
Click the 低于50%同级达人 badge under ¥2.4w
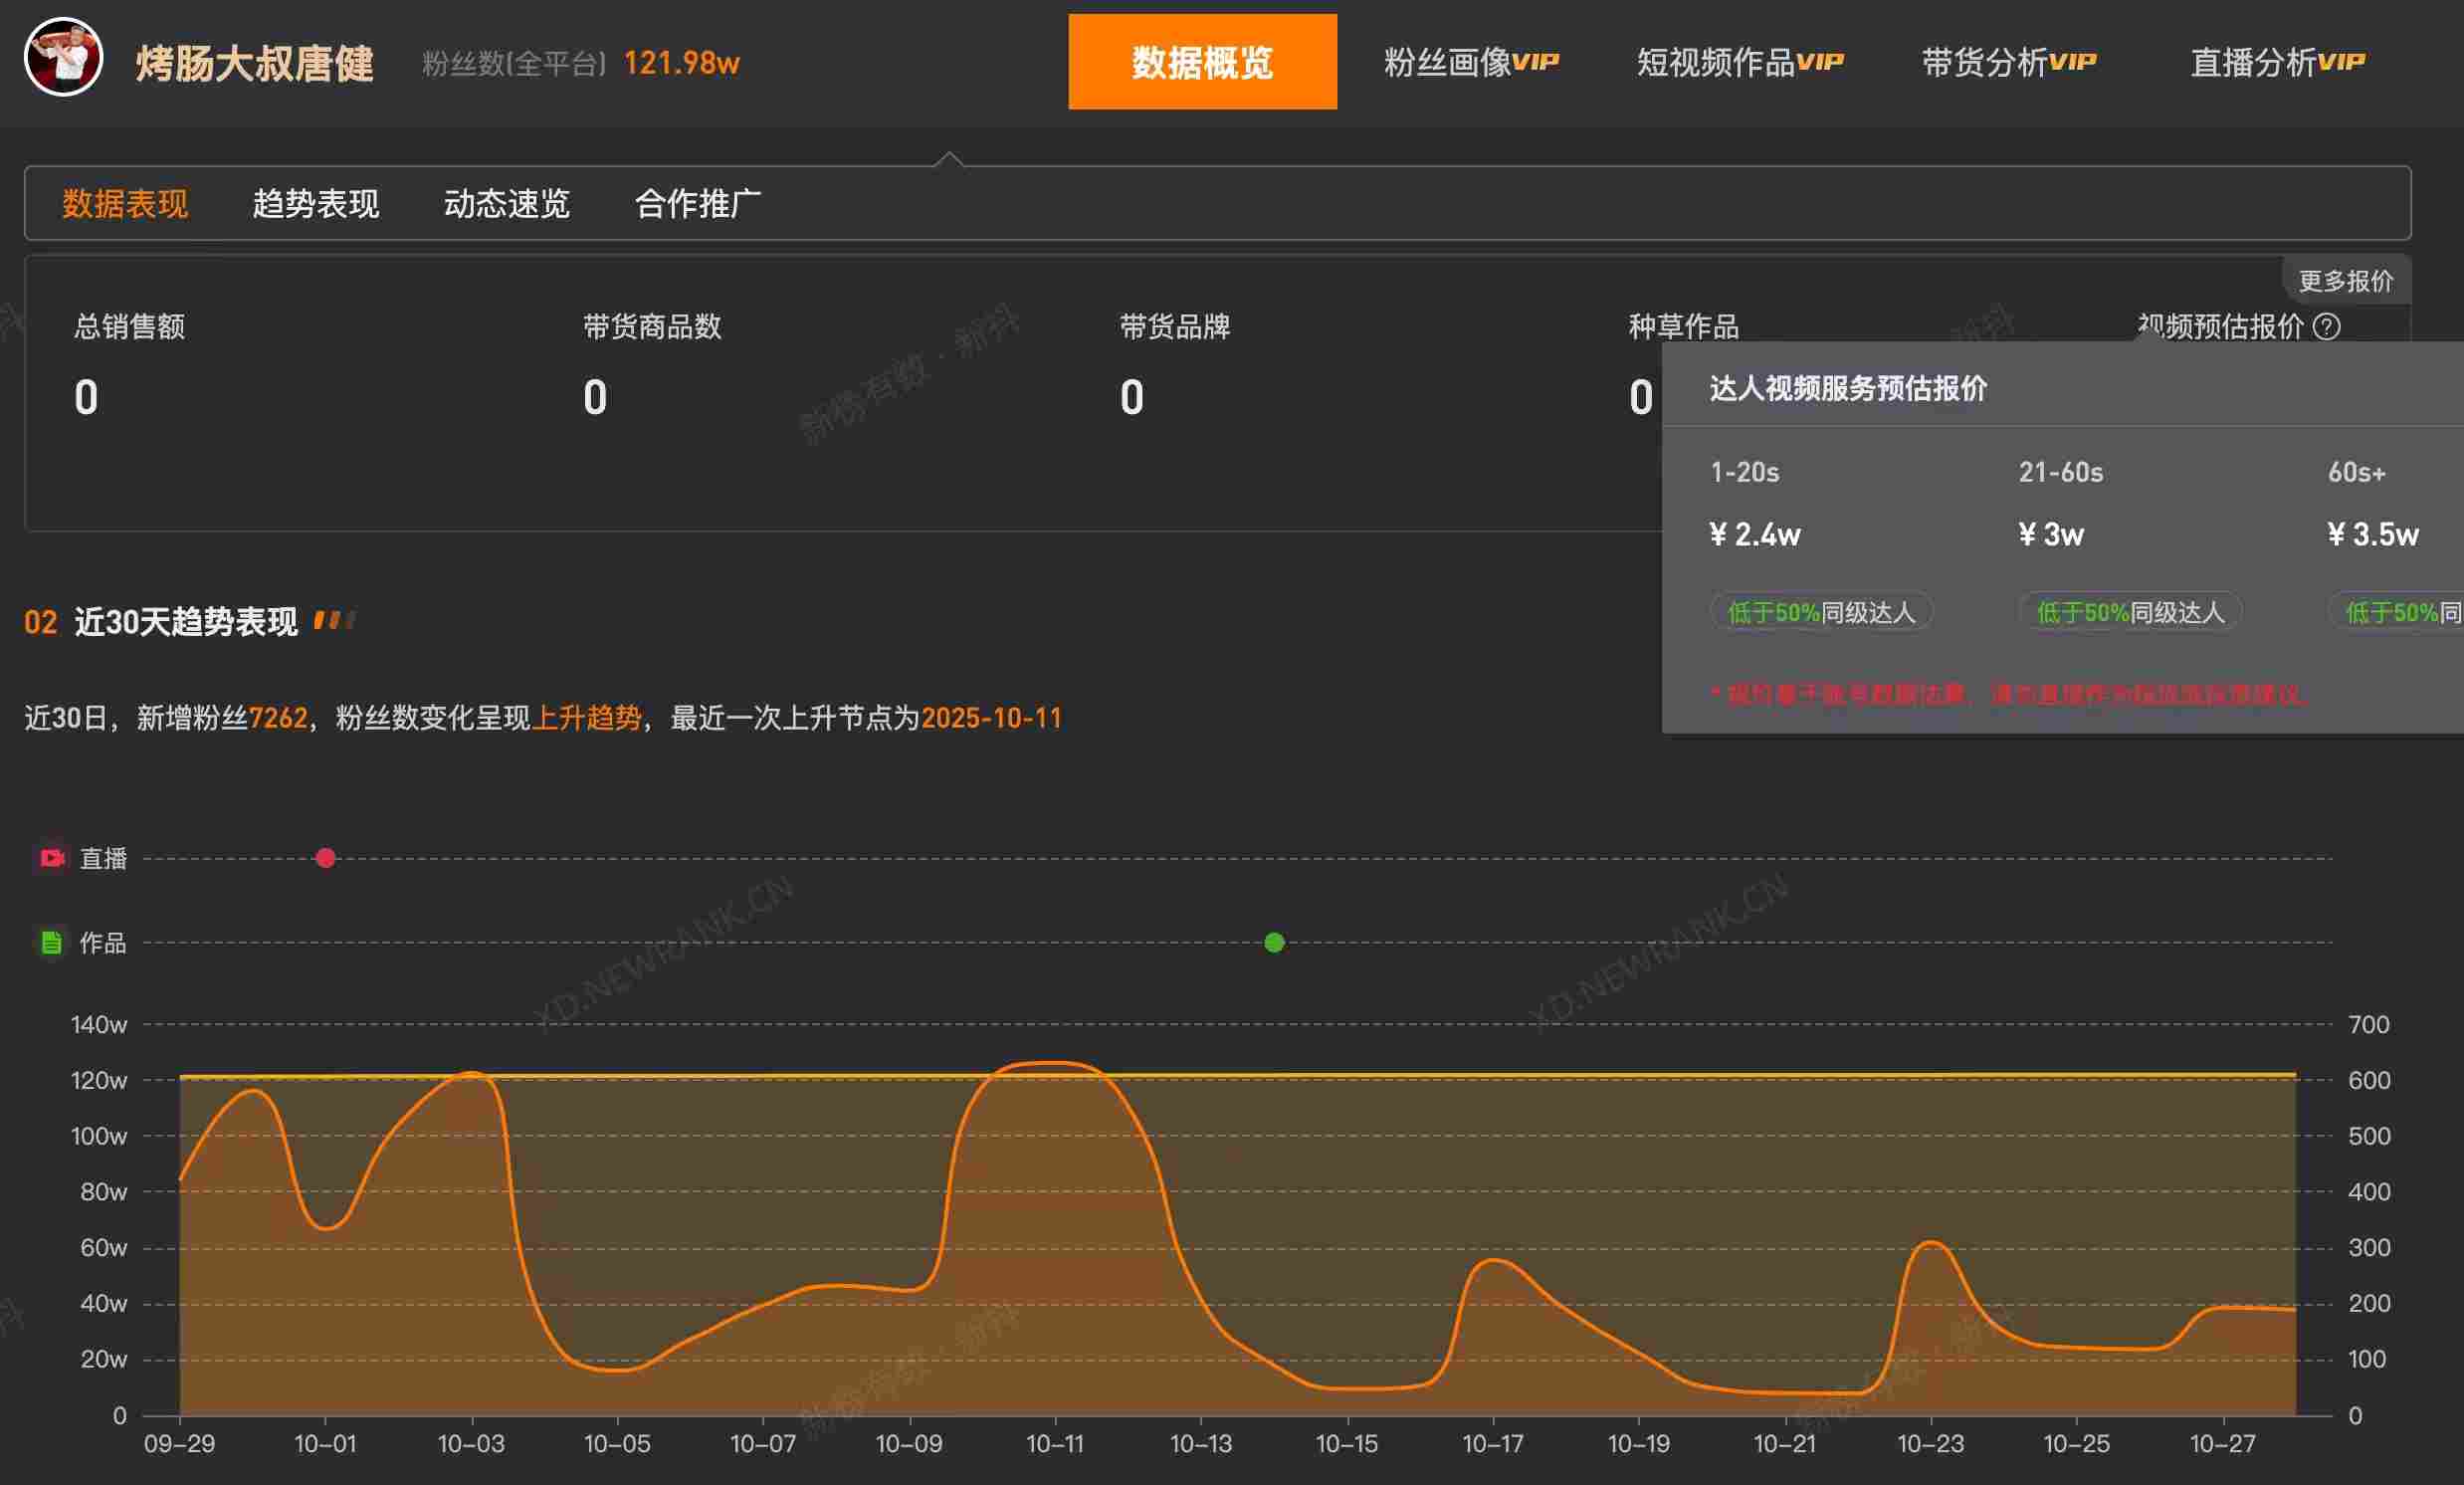[x=1820, y=612]
